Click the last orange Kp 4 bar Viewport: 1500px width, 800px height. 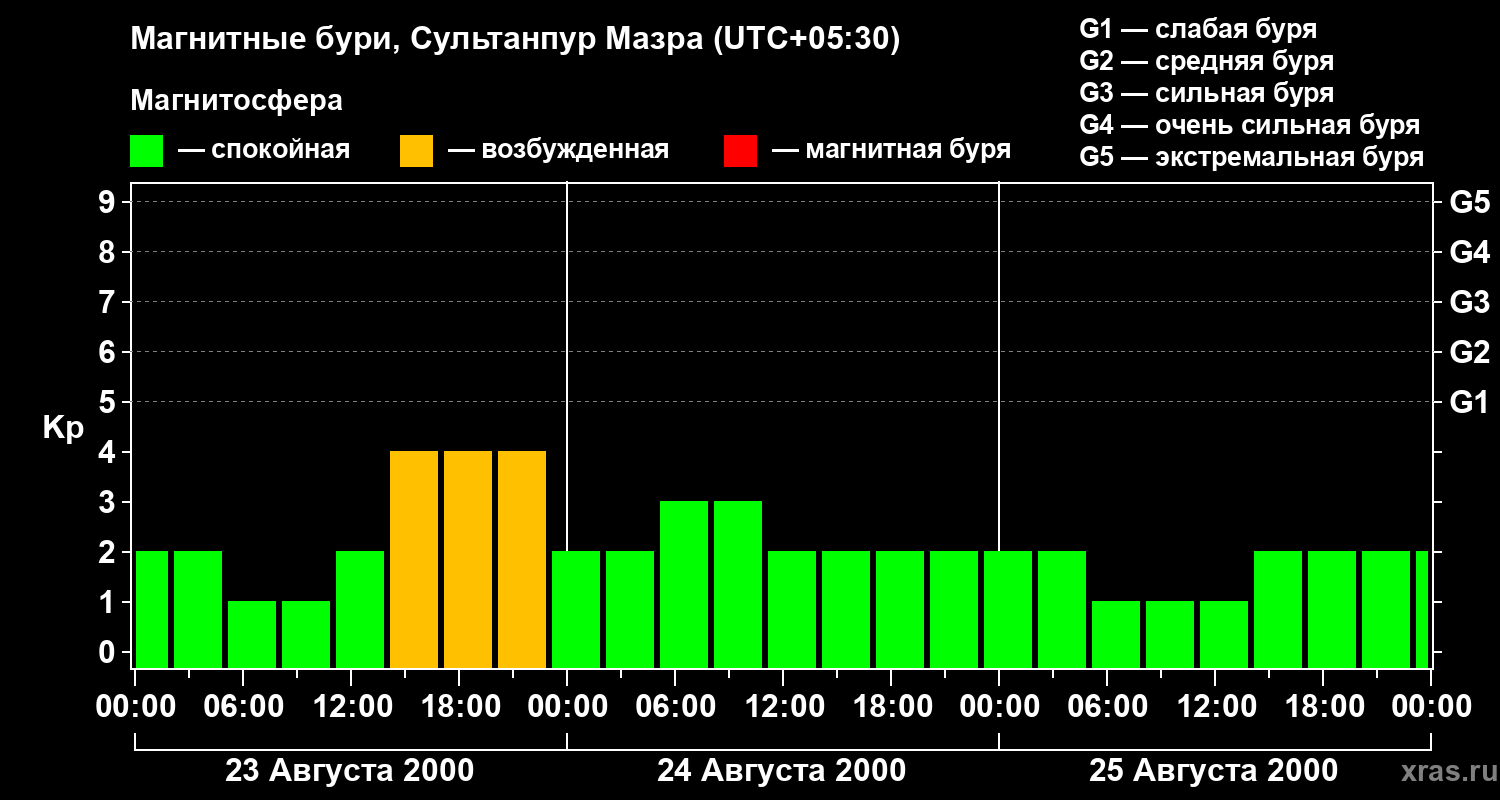pos(522,559)
